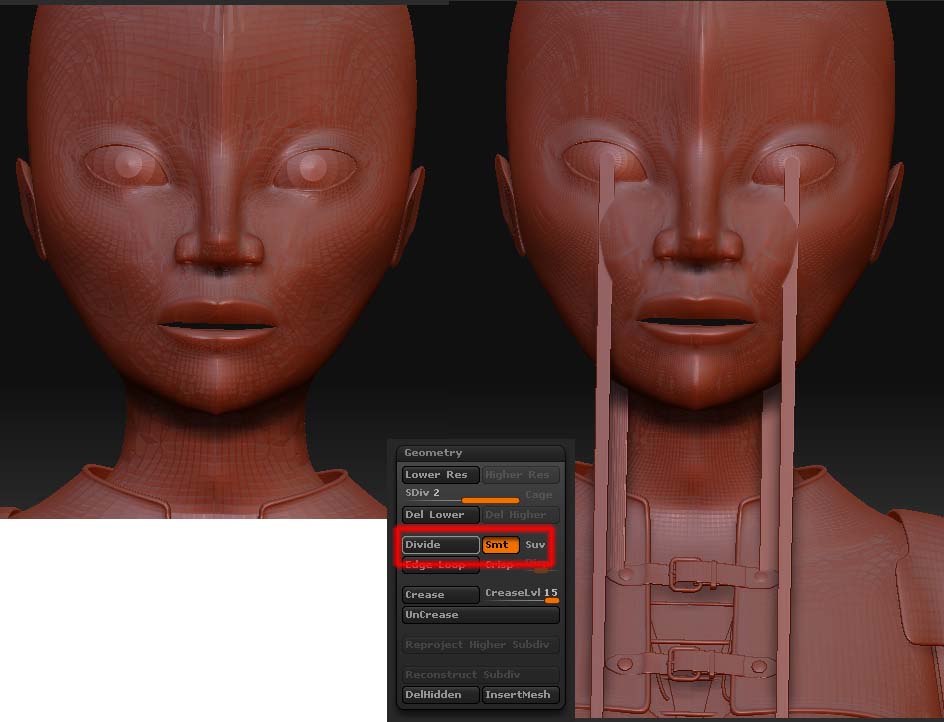Screen dimensions: 944x722
Task: Click the Lower Res button
Action: (440, 475)
